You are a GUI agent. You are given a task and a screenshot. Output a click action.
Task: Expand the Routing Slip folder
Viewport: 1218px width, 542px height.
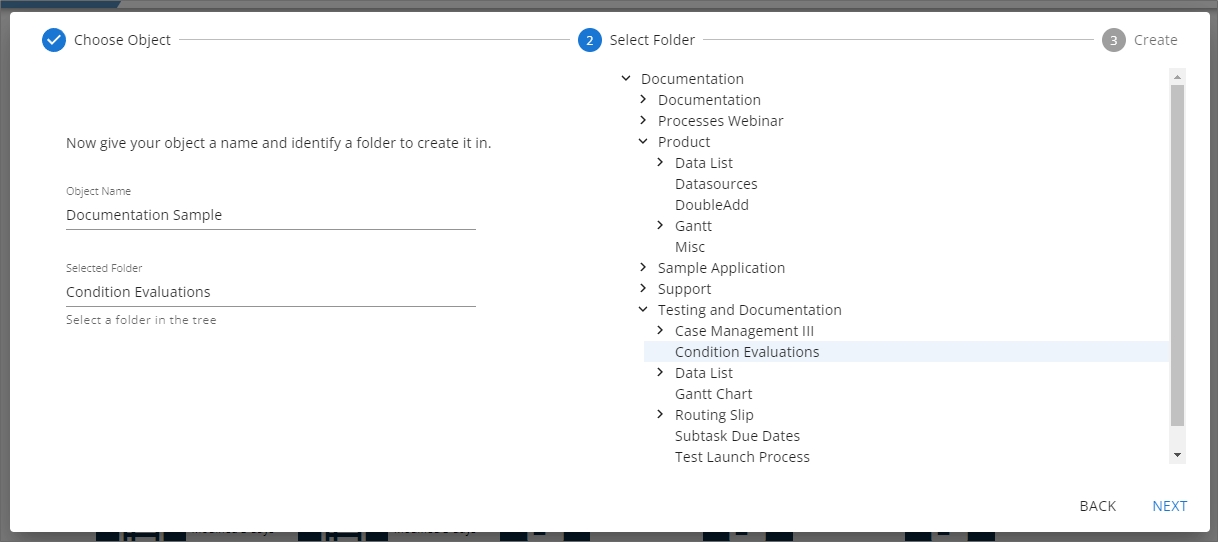(660, 415)
